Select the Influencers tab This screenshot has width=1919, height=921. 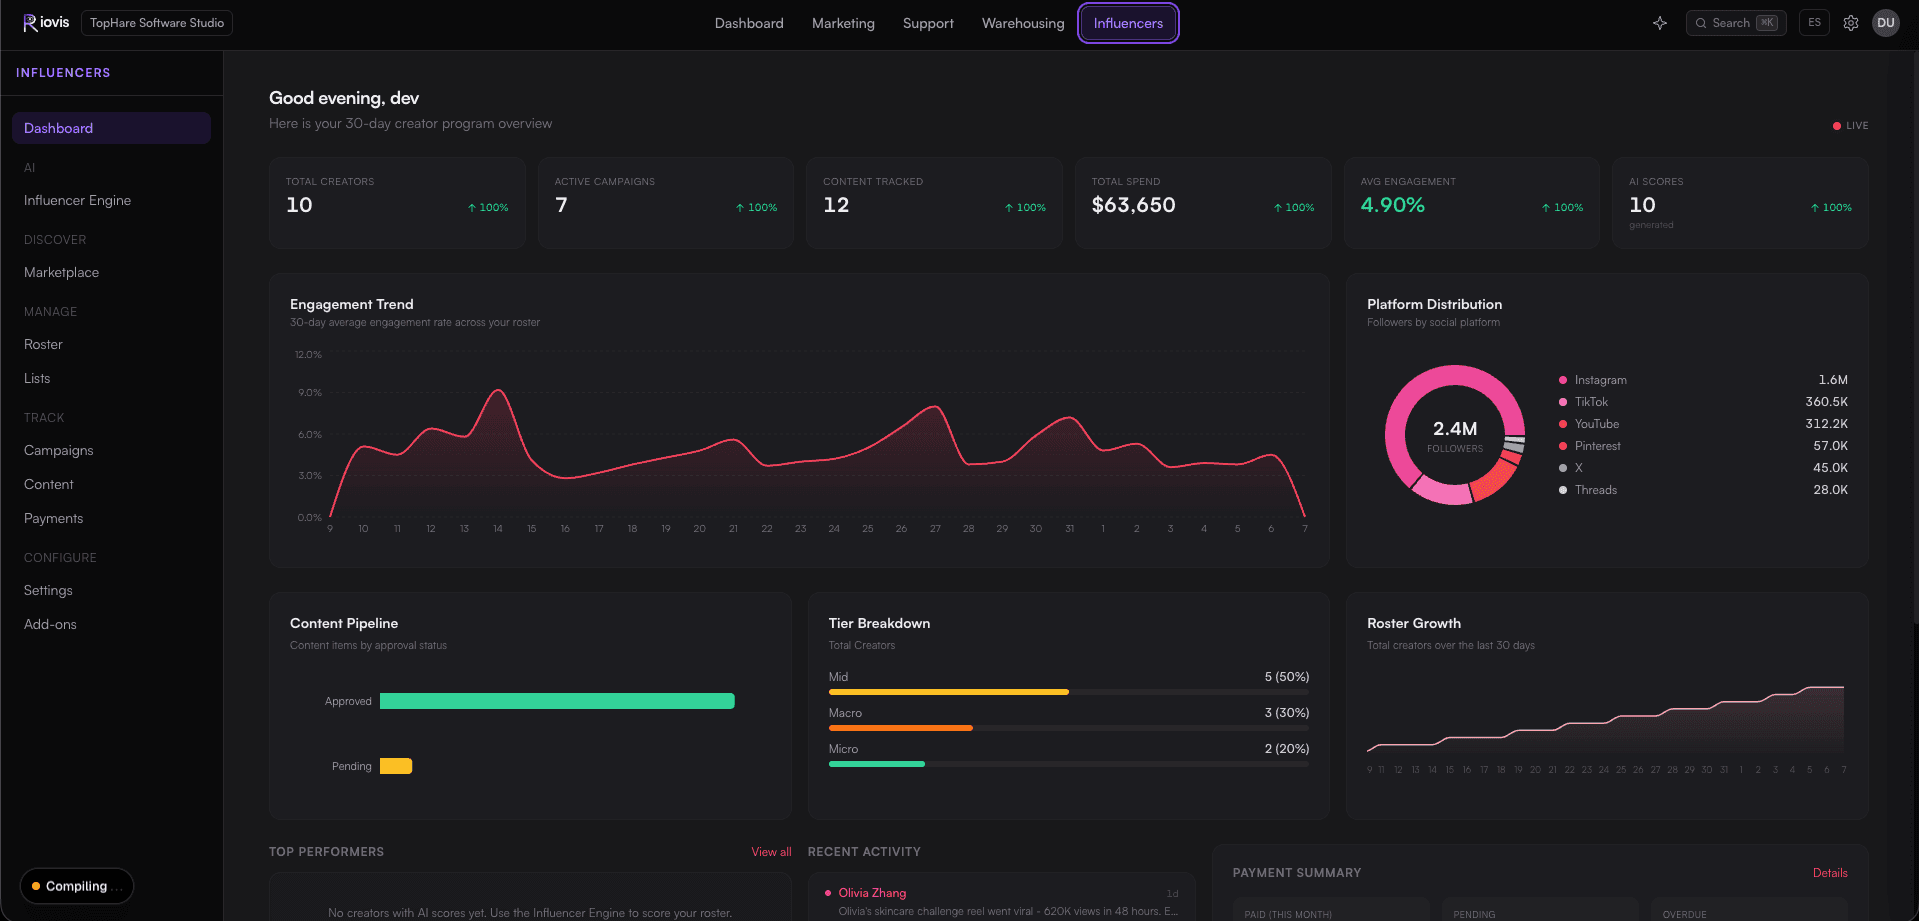[x=1128, y=23]
